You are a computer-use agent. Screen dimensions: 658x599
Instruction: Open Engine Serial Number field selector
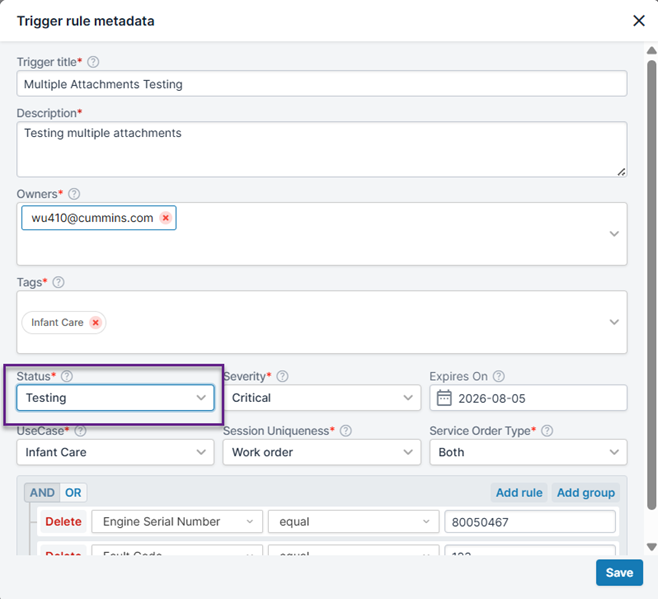tap(176, 522)
